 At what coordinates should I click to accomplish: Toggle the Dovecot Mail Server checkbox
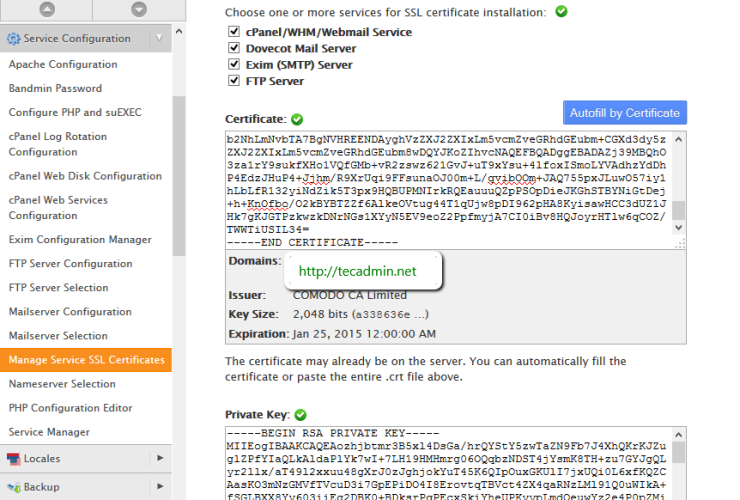click(233, 48)
